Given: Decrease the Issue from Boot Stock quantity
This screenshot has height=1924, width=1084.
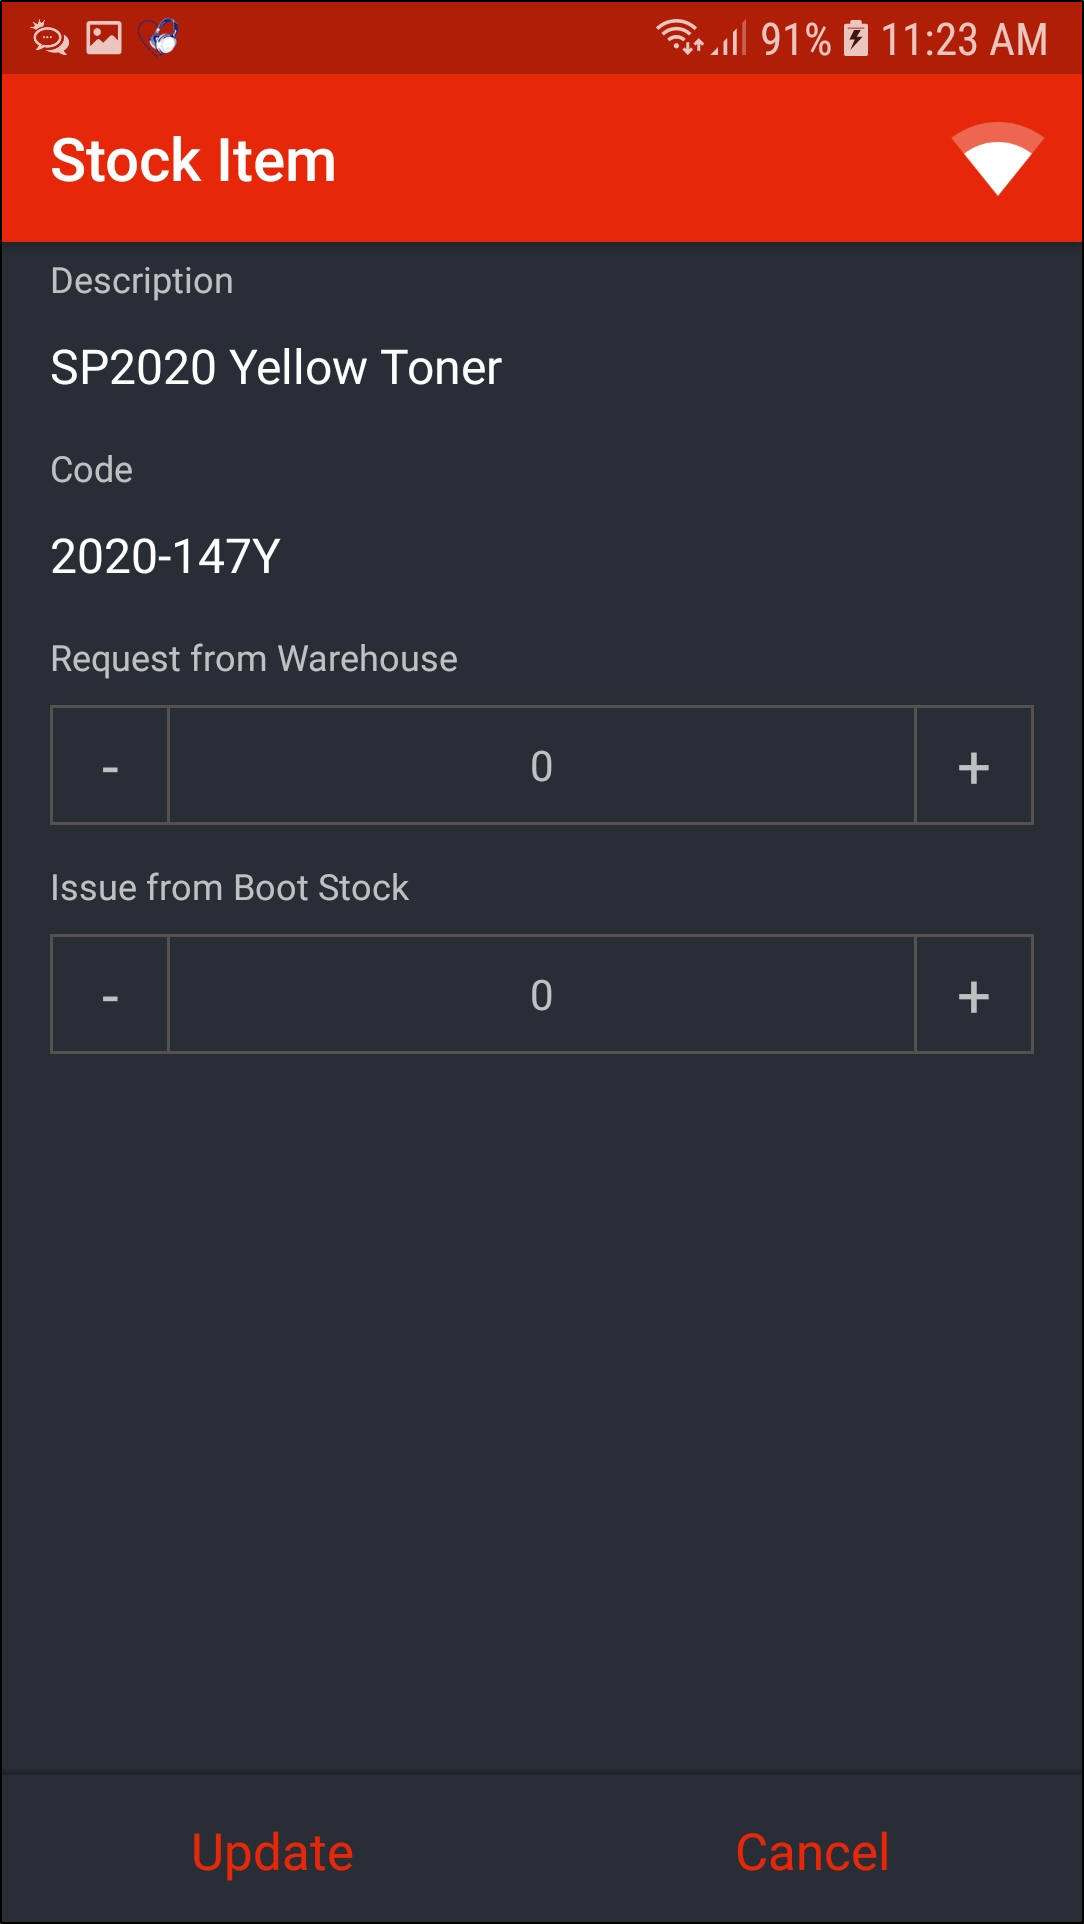Looking at the screenshot, I should tap(110, 995).
